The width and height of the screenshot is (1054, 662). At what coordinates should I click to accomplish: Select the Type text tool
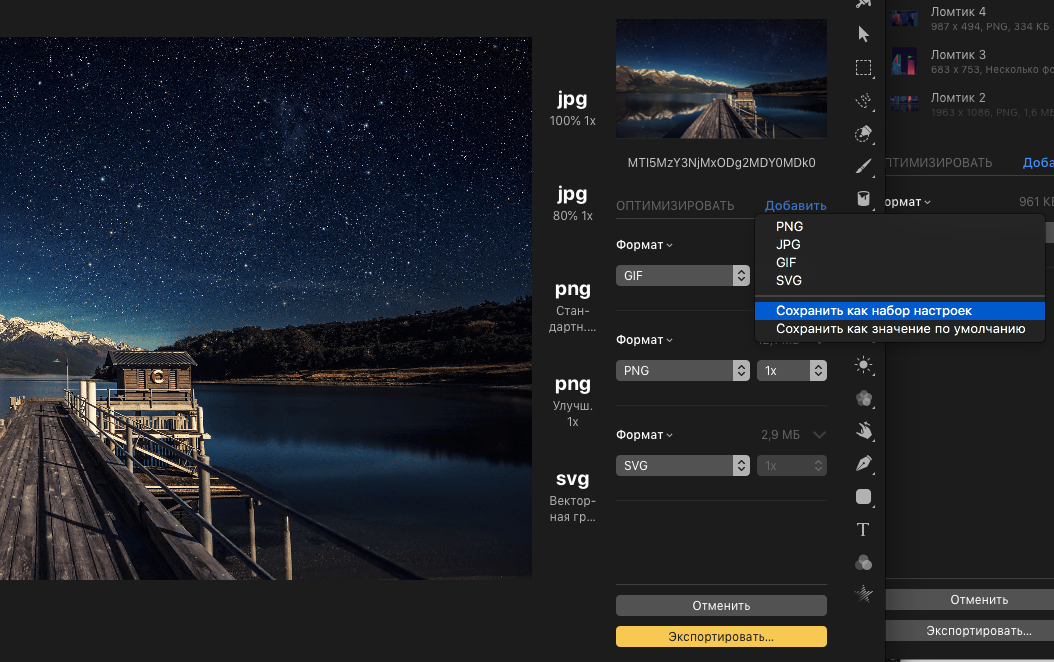863,529
